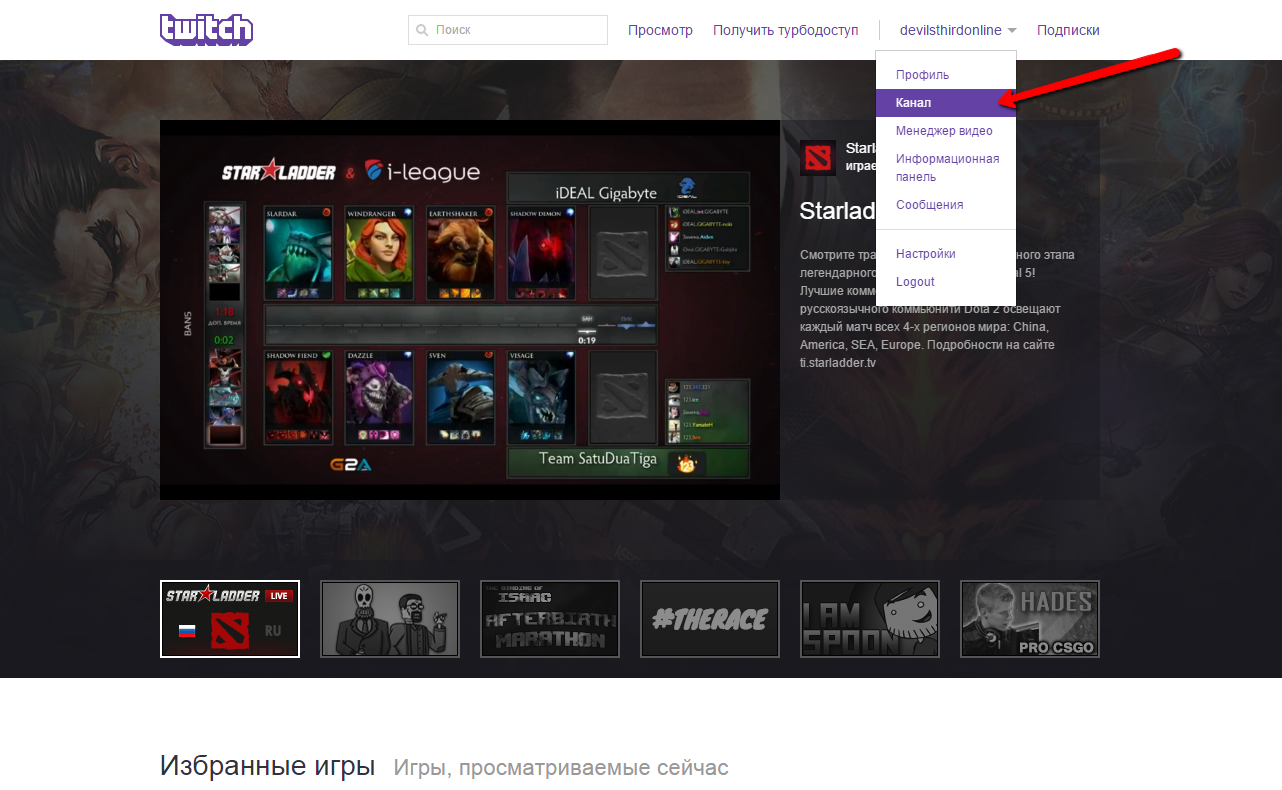Open Сообщения from the account menu

pyautogui.click(x=946, y=205)
